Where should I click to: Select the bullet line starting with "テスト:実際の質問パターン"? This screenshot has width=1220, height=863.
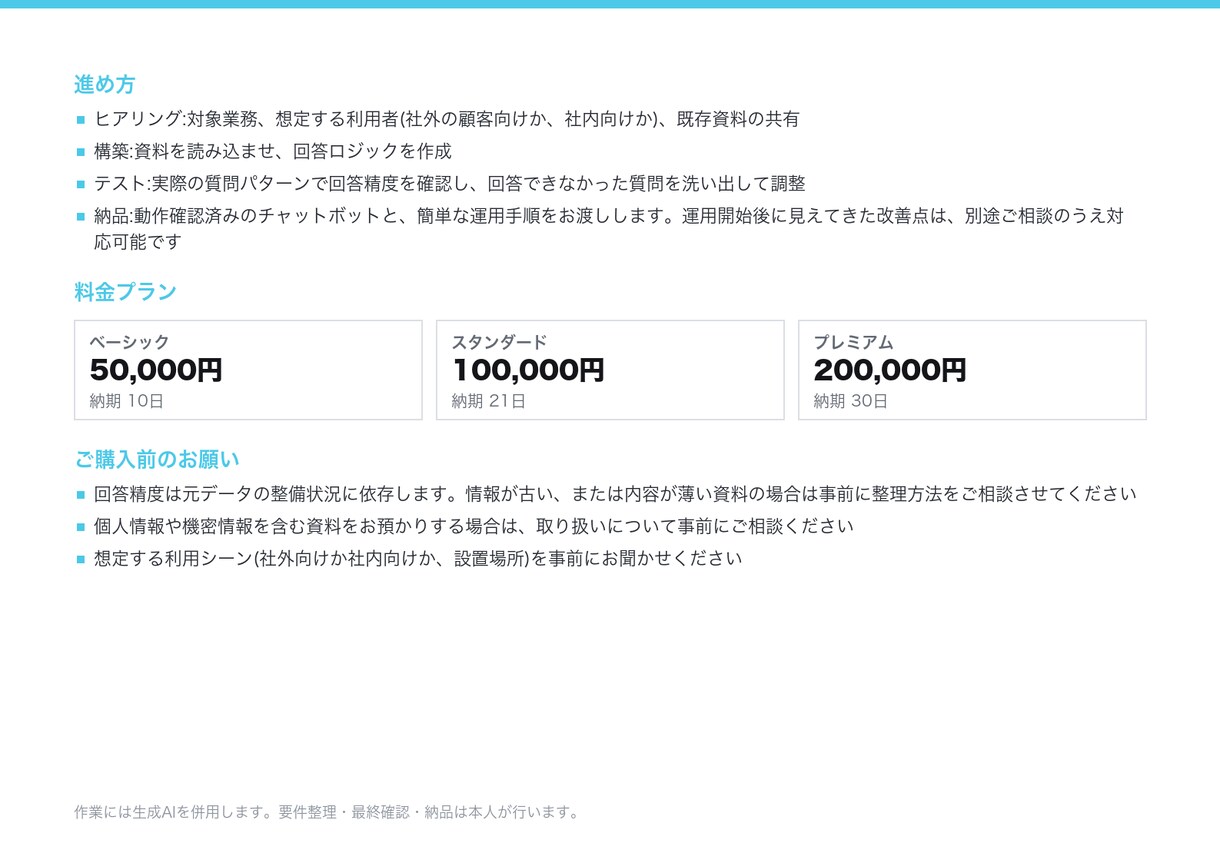pos(450,184)
